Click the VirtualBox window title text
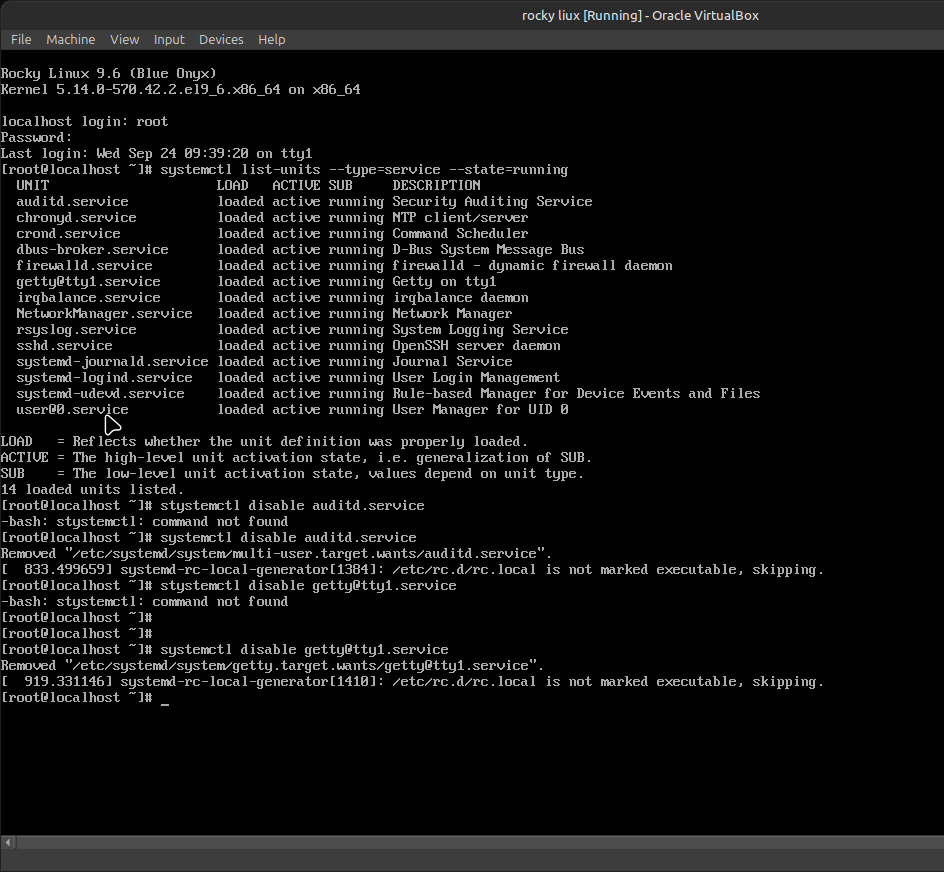944x872 pixels. pos(640,14)
